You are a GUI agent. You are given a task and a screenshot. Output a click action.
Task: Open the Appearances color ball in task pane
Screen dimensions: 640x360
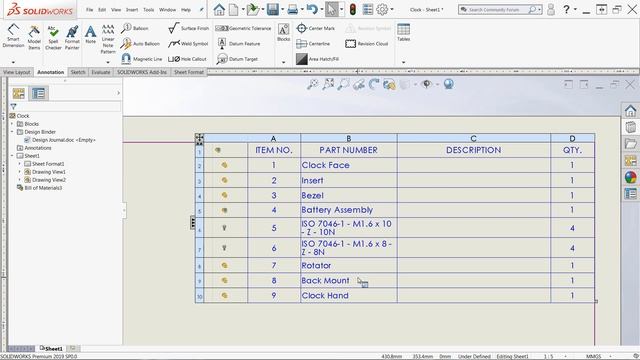pos(631,177)
